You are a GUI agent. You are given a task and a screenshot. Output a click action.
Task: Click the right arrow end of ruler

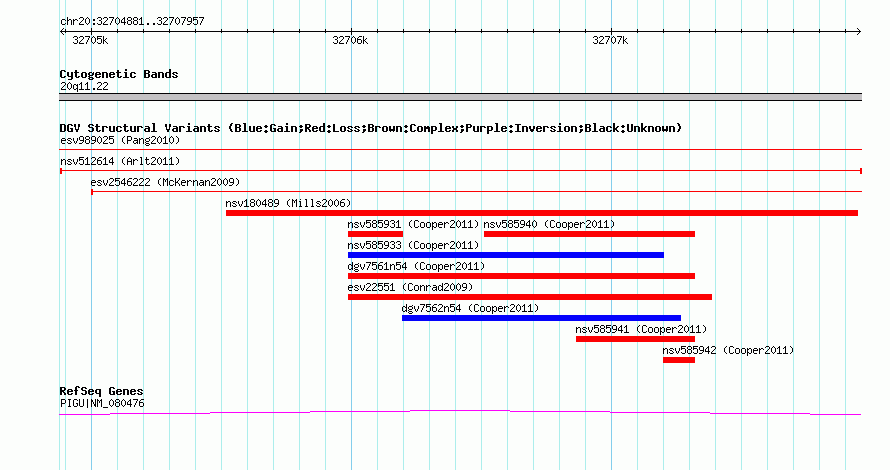tap(858, 31)
